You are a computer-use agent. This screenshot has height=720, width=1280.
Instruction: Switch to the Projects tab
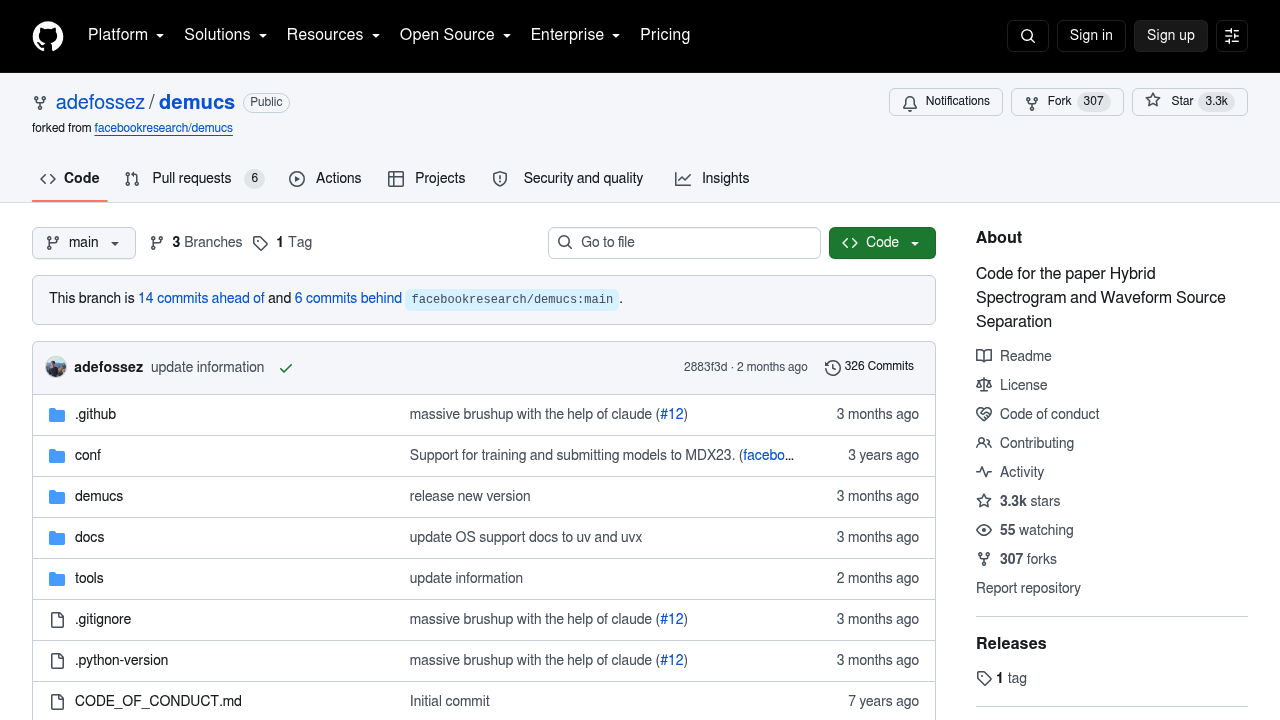(427, 179)
